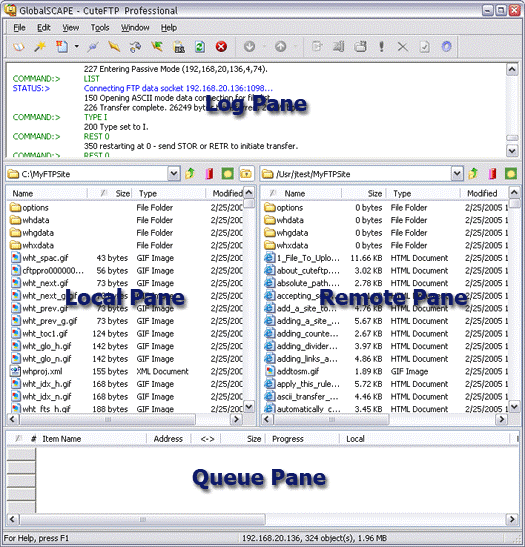This screenshot has width=525, height=547.
Task: Sort remote pane by Name column
Action: coord(301,193)
